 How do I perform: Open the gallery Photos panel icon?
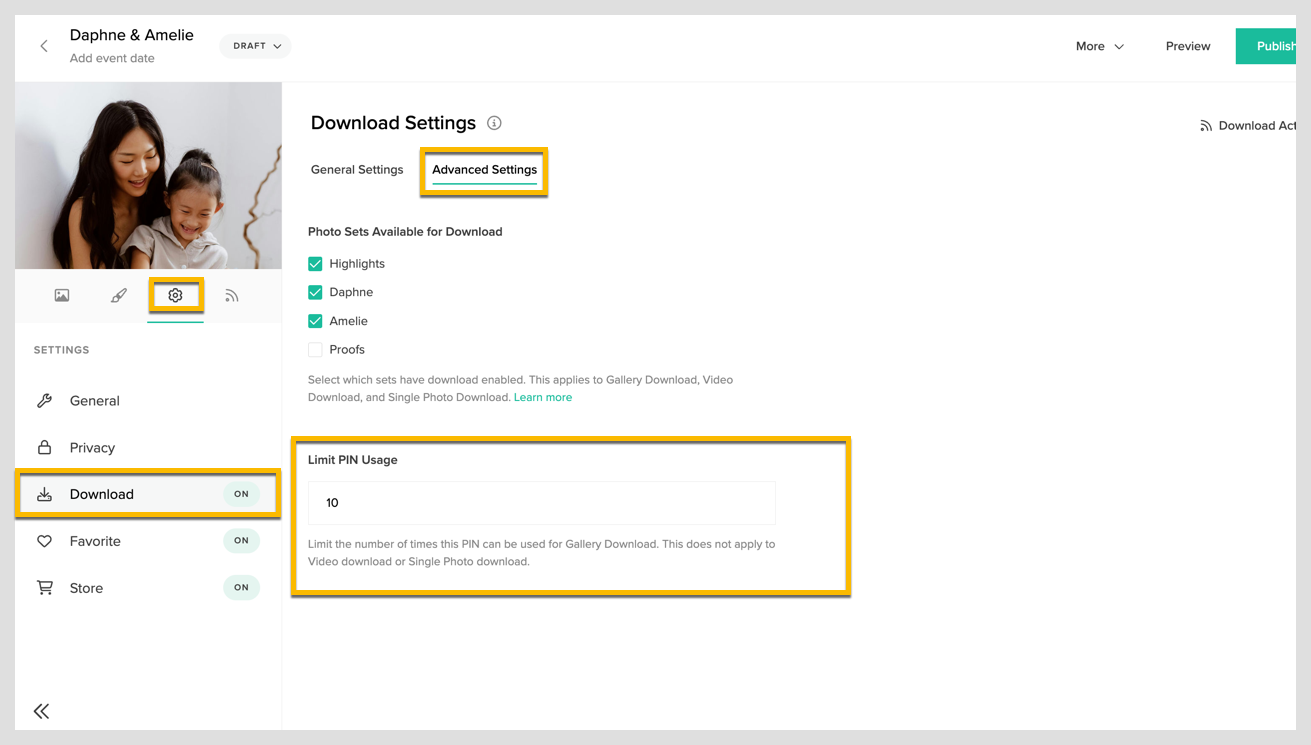click(61, 295)
